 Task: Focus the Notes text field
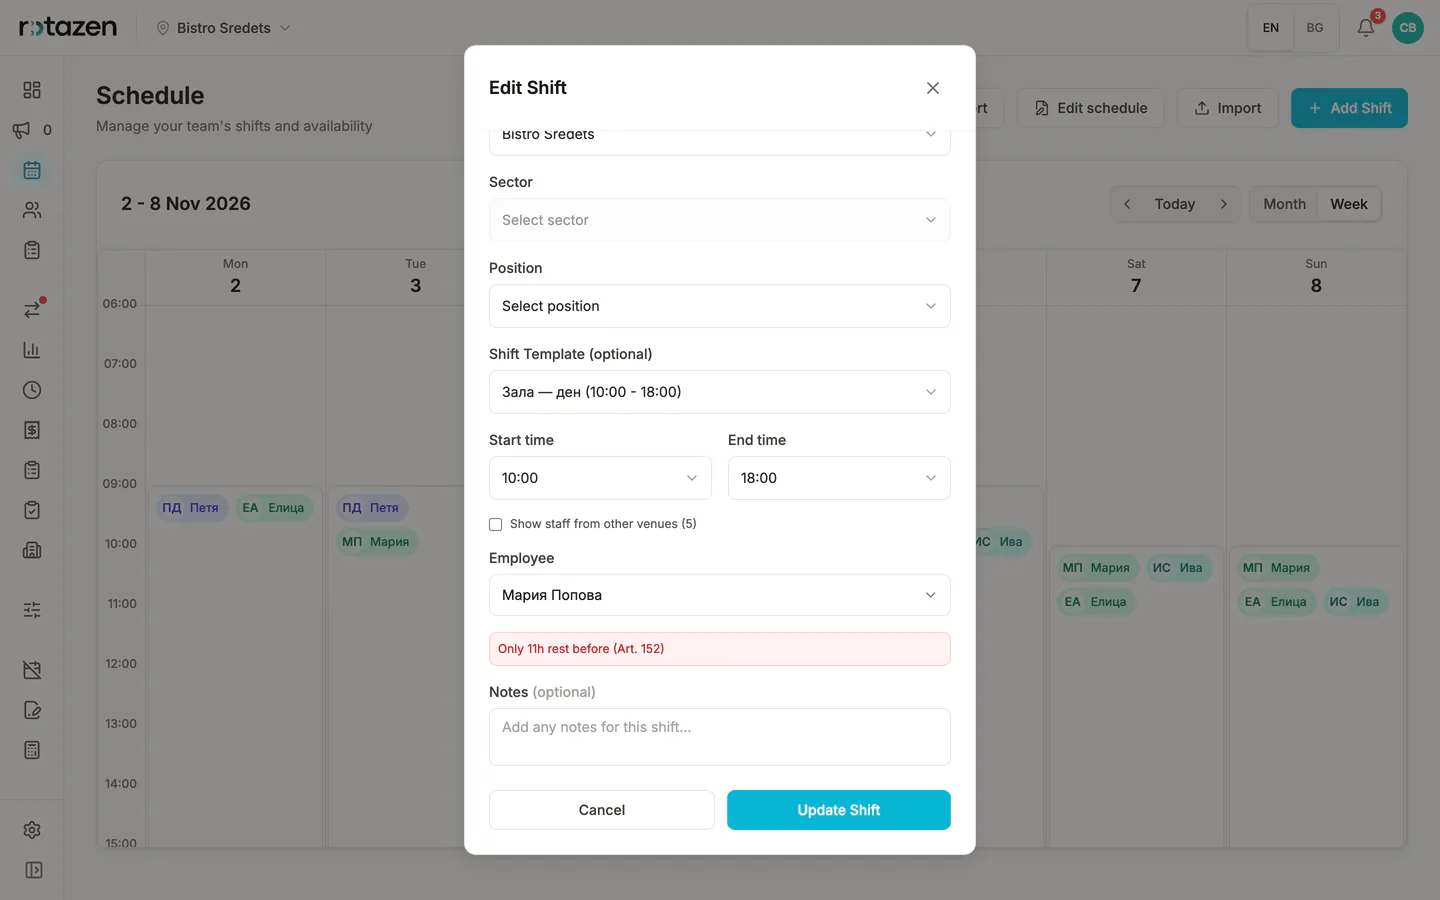720,737
